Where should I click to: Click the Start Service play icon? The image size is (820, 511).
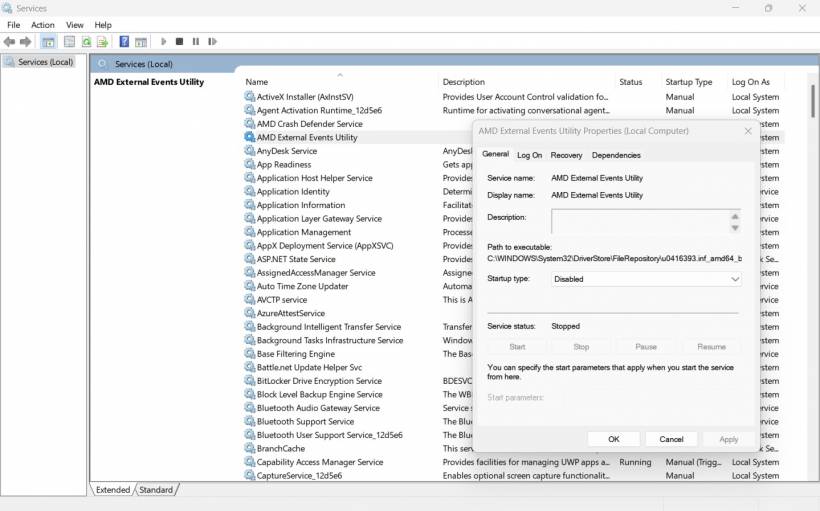163,41
